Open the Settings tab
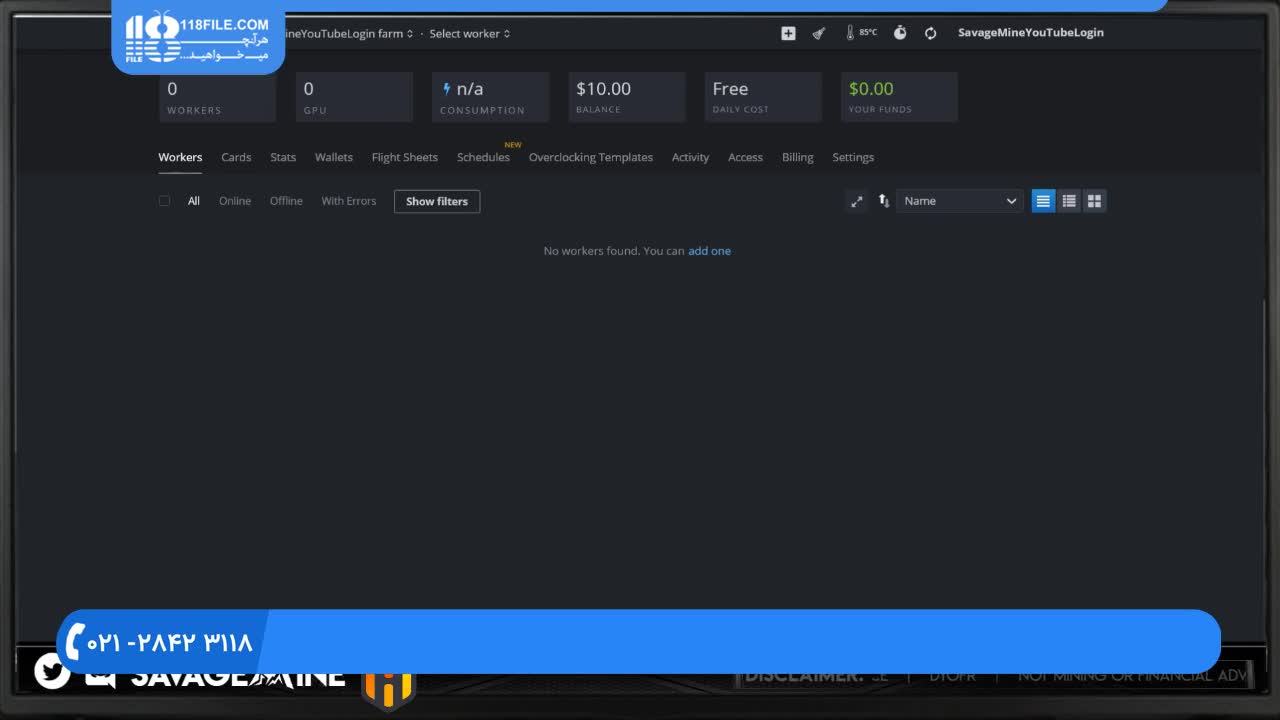Screen dimensions: 1280x720 pos(853,157)
